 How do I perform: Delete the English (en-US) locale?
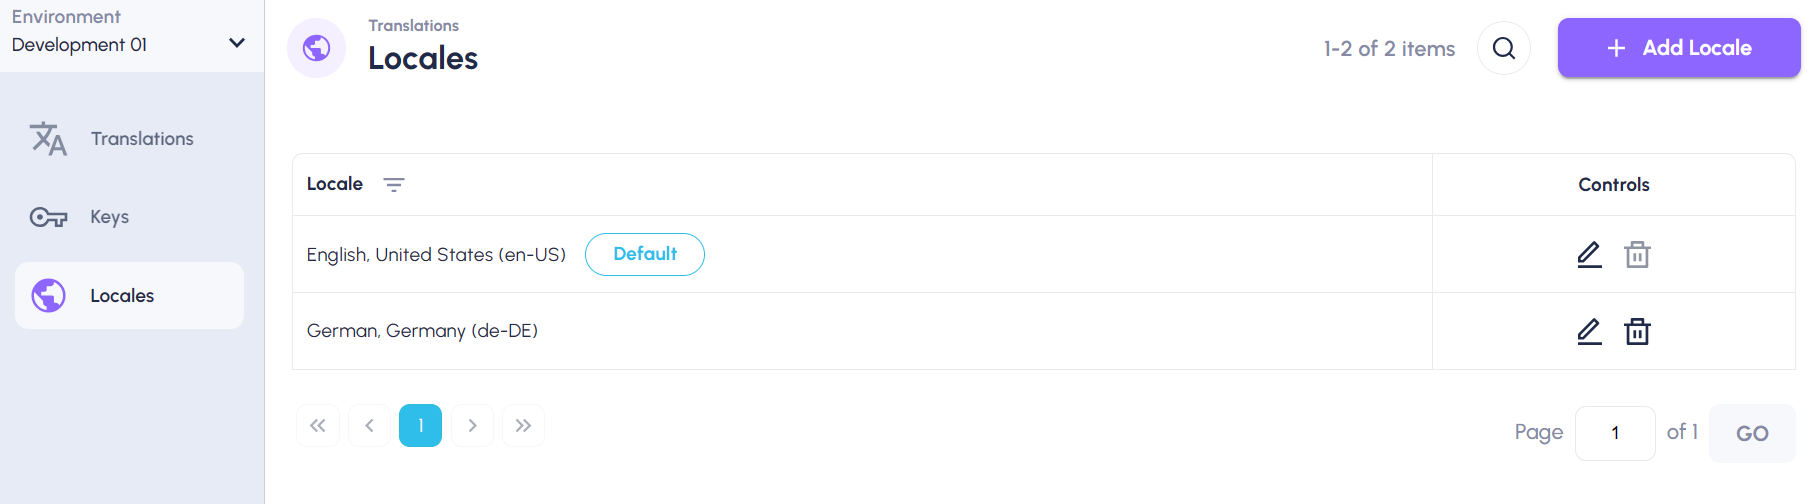click(1637, 254)
